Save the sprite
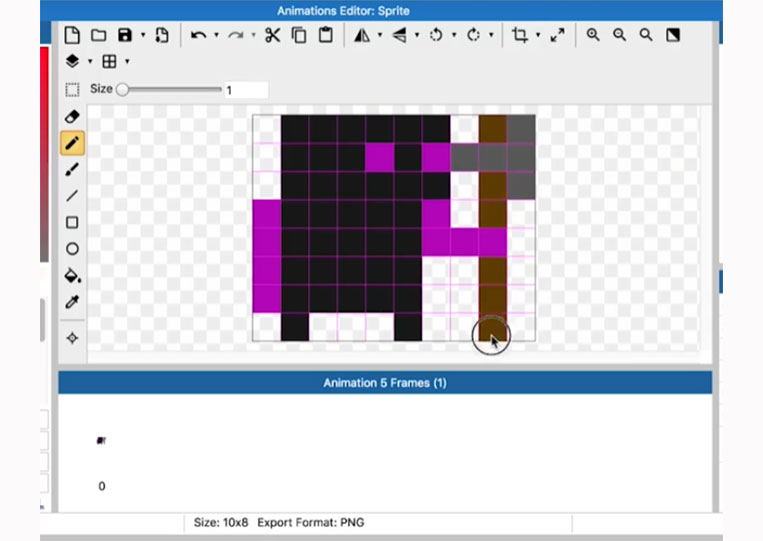 [x=125, y=35]
